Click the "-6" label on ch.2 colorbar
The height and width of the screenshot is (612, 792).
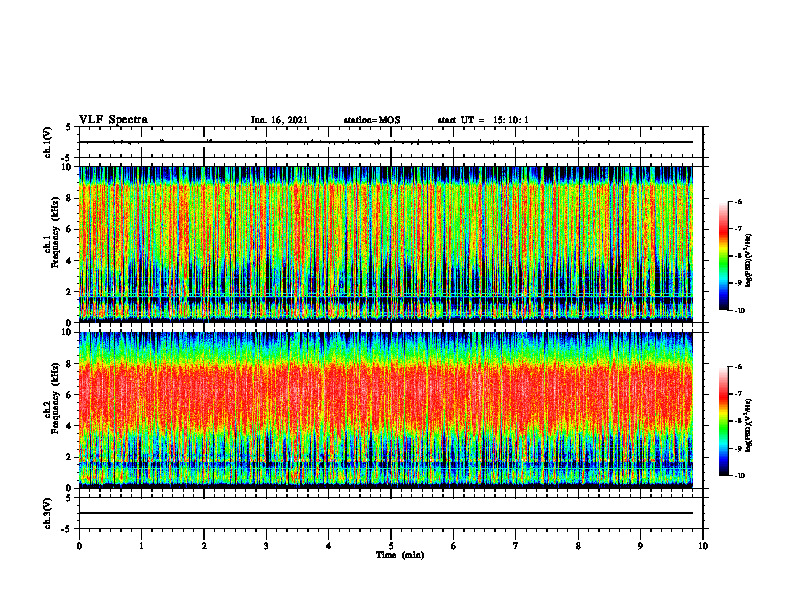[738, 367]
